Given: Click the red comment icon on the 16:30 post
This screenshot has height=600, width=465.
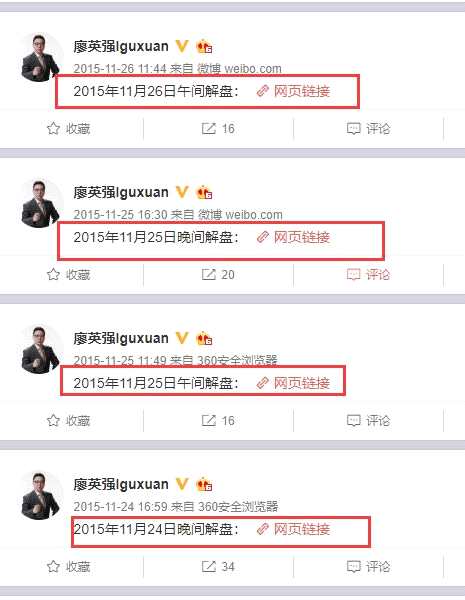Looking at the screenshot, I should 353,274.
